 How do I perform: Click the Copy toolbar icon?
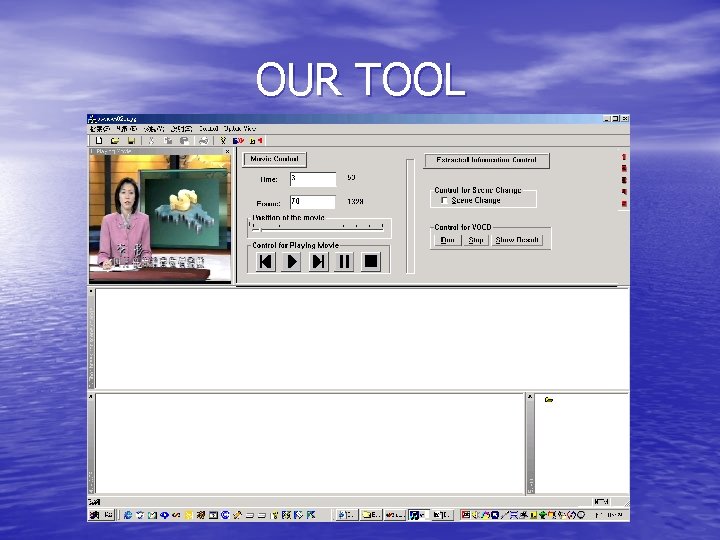tap(168, 141)
